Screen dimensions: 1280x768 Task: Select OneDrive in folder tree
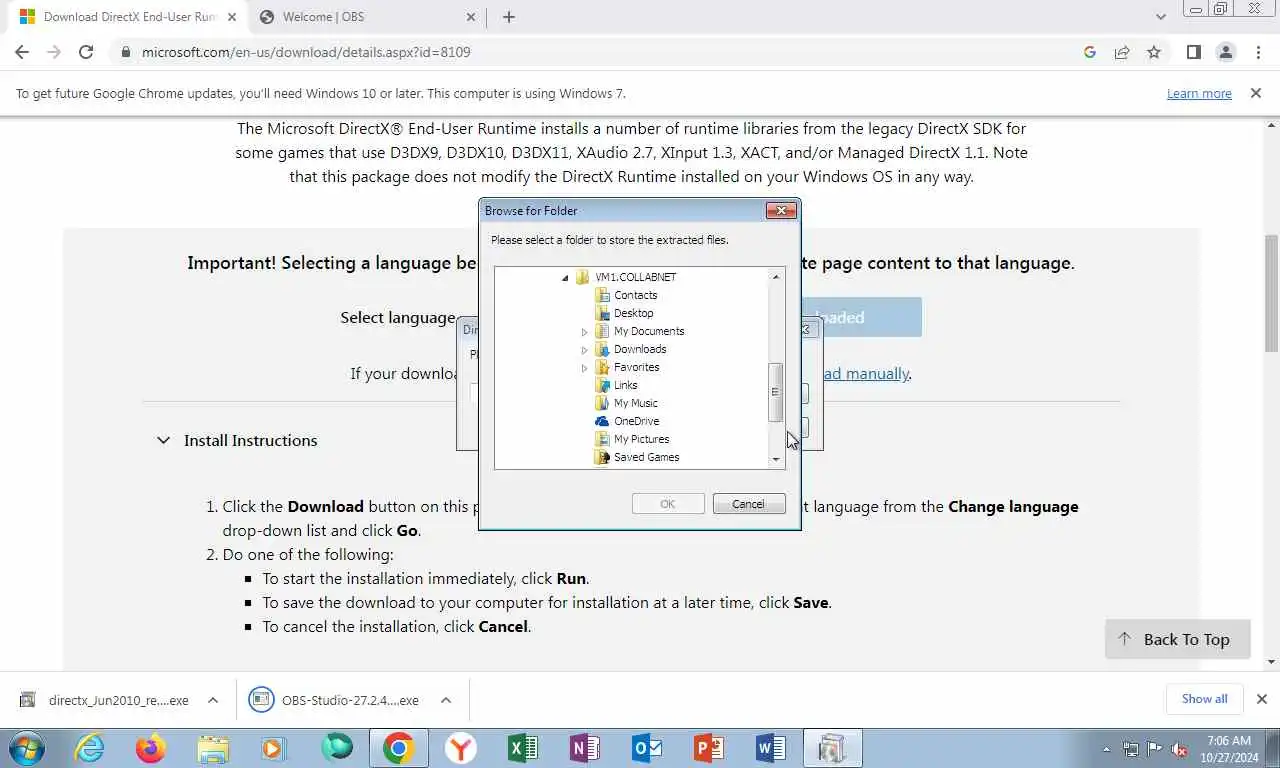[x=636, y=421]
